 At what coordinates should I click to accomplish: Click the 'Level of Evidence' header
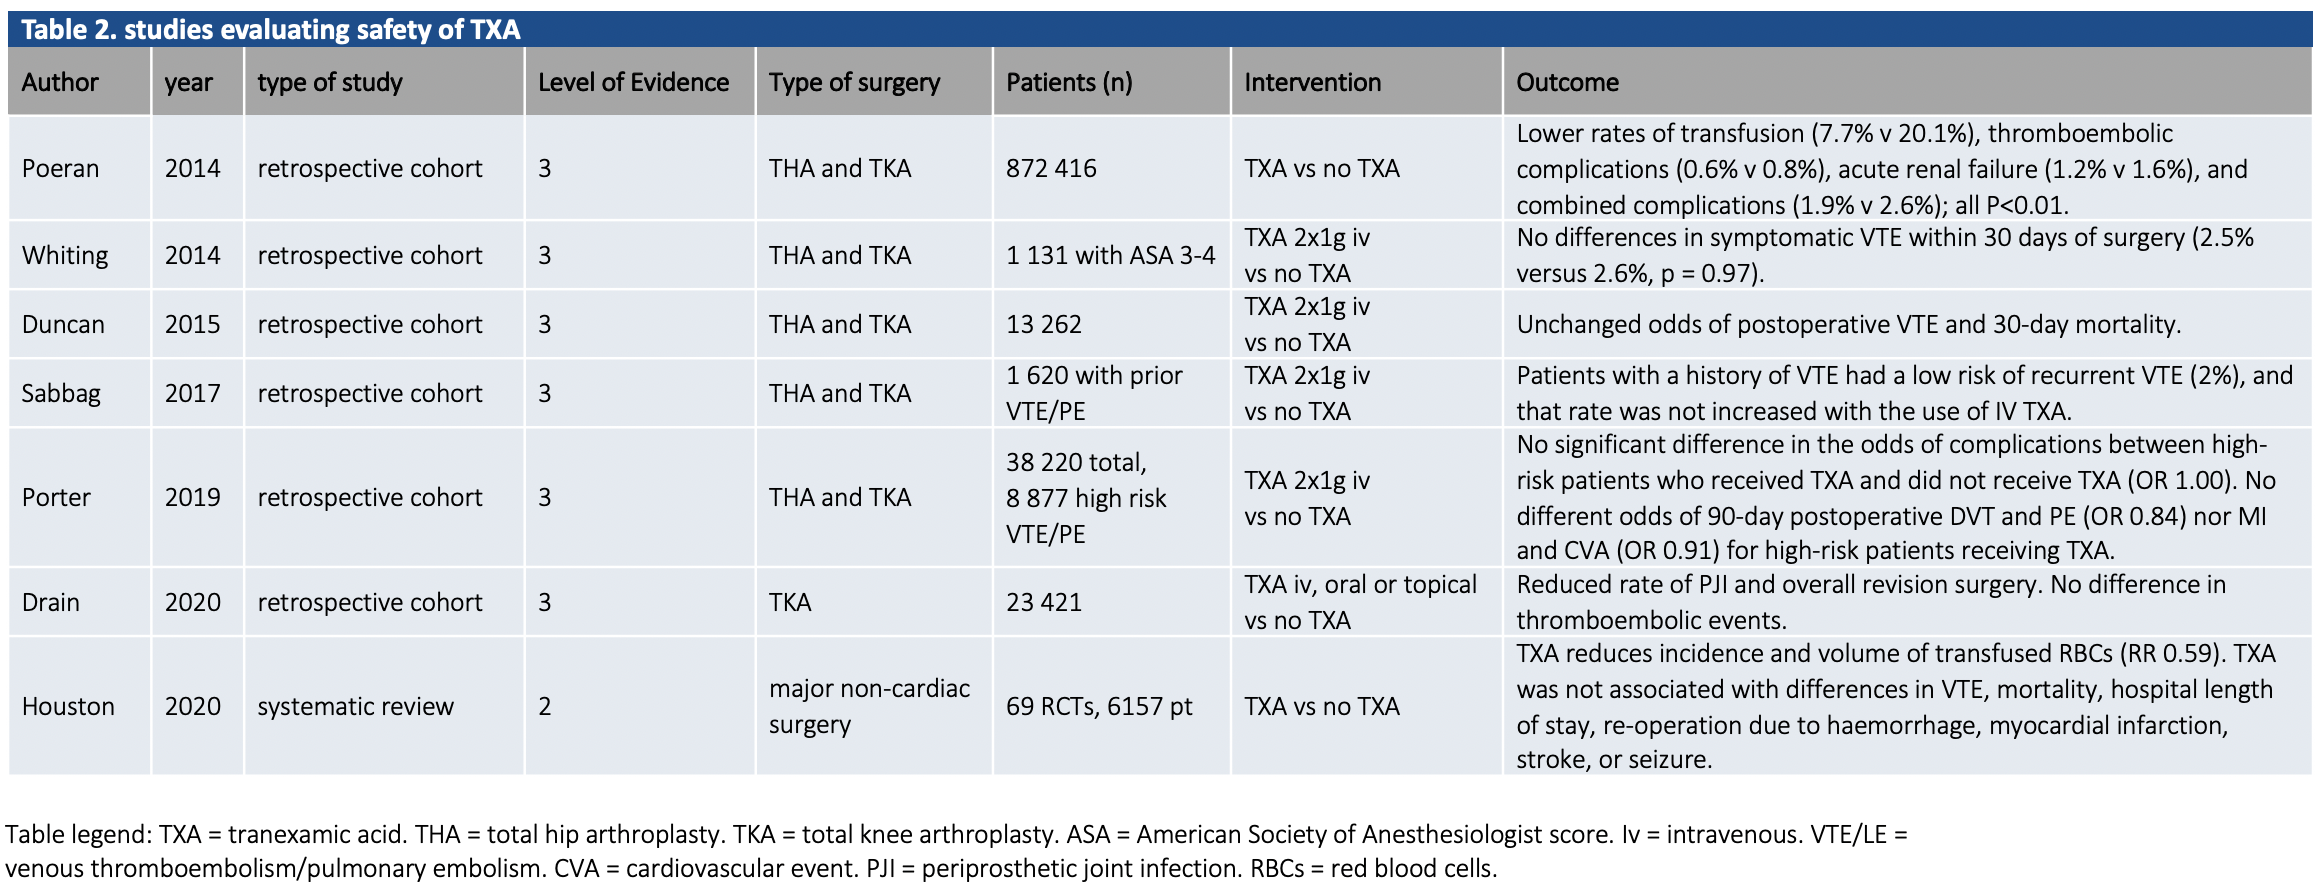(x=634, y=82)
